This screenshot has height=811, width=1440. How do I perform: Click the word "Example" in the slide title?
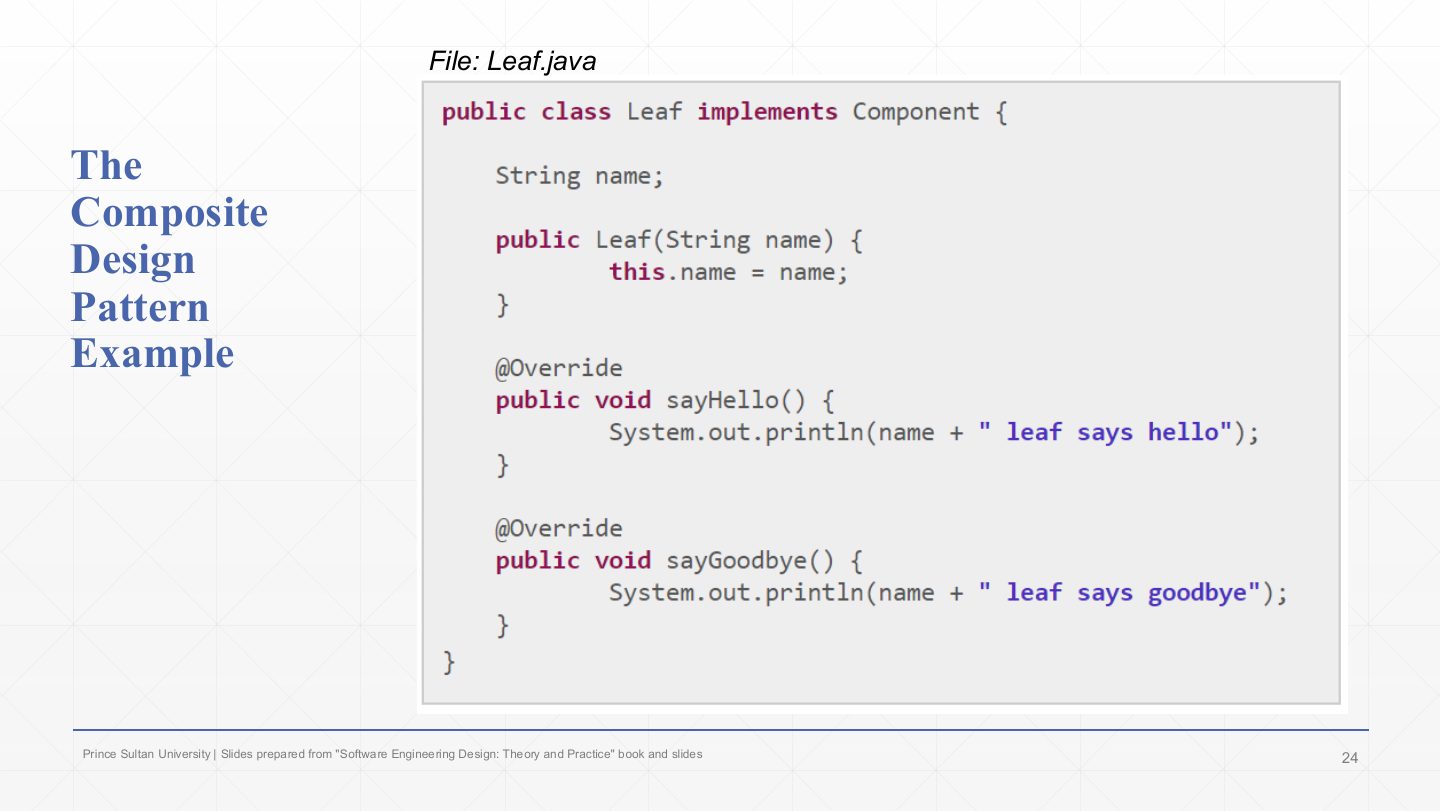point(152,354)
